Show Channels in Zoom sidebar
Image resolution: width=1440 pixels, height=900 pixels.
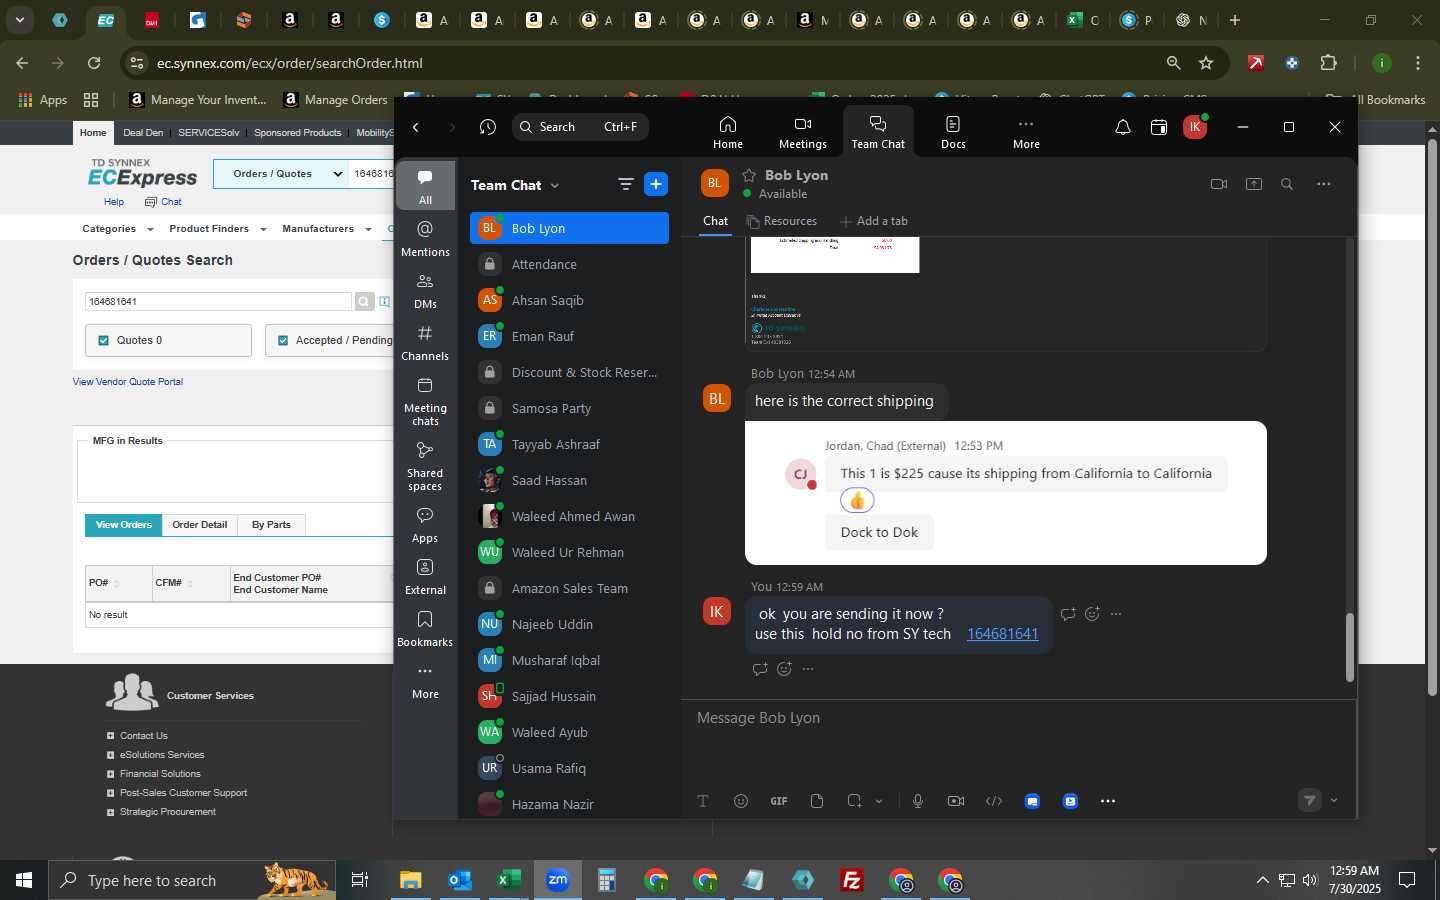pyautogui.click(x=425, y=342)
